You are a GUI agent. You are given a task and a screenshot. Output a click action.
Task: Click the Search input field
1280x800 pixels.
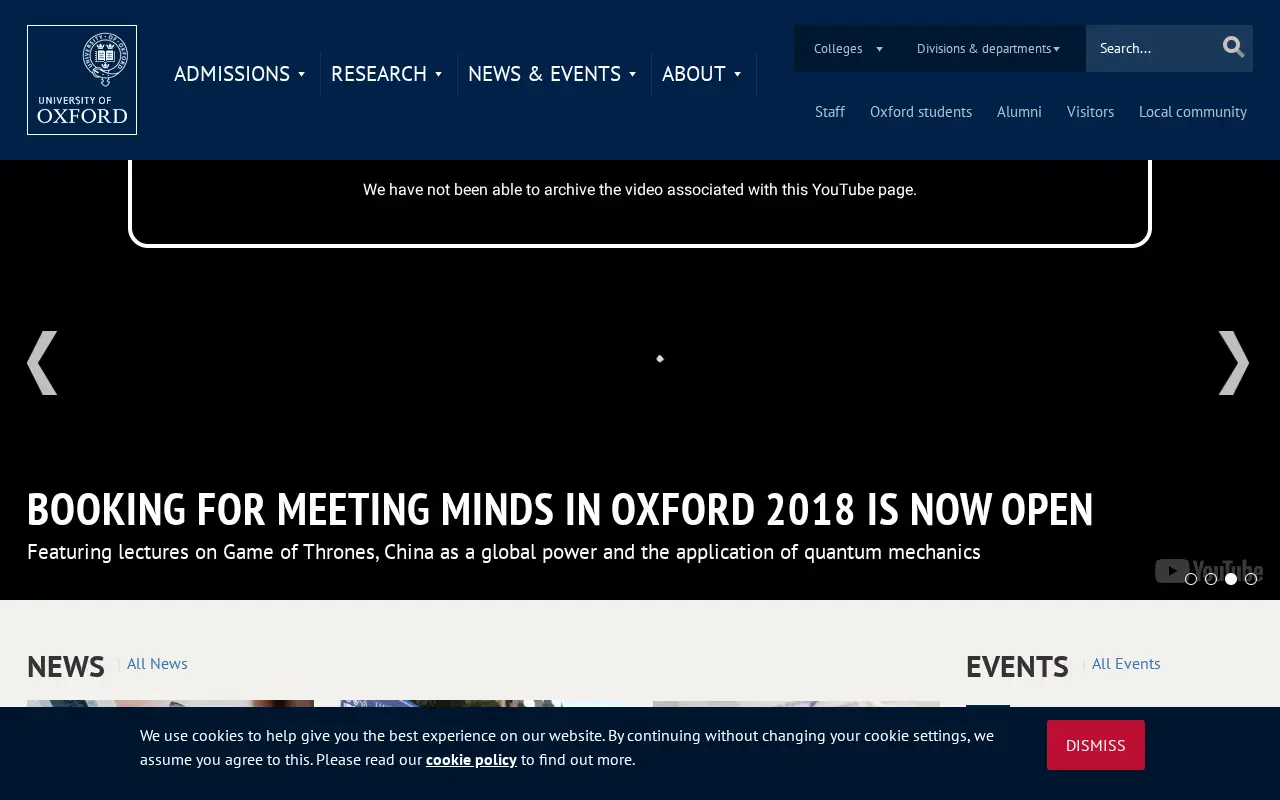[1152, 48]
